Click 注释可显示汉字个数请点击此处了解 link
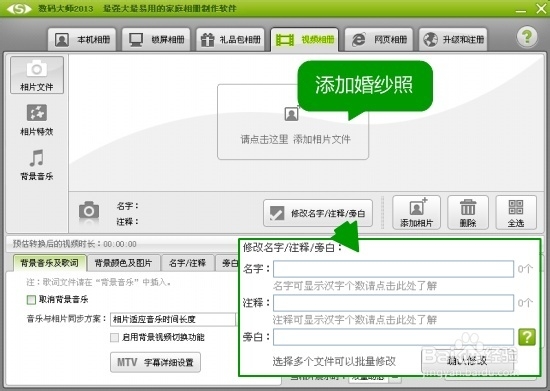Image resolution: width=550 pixels, height=391 pixels. click(x=355, y=320)
